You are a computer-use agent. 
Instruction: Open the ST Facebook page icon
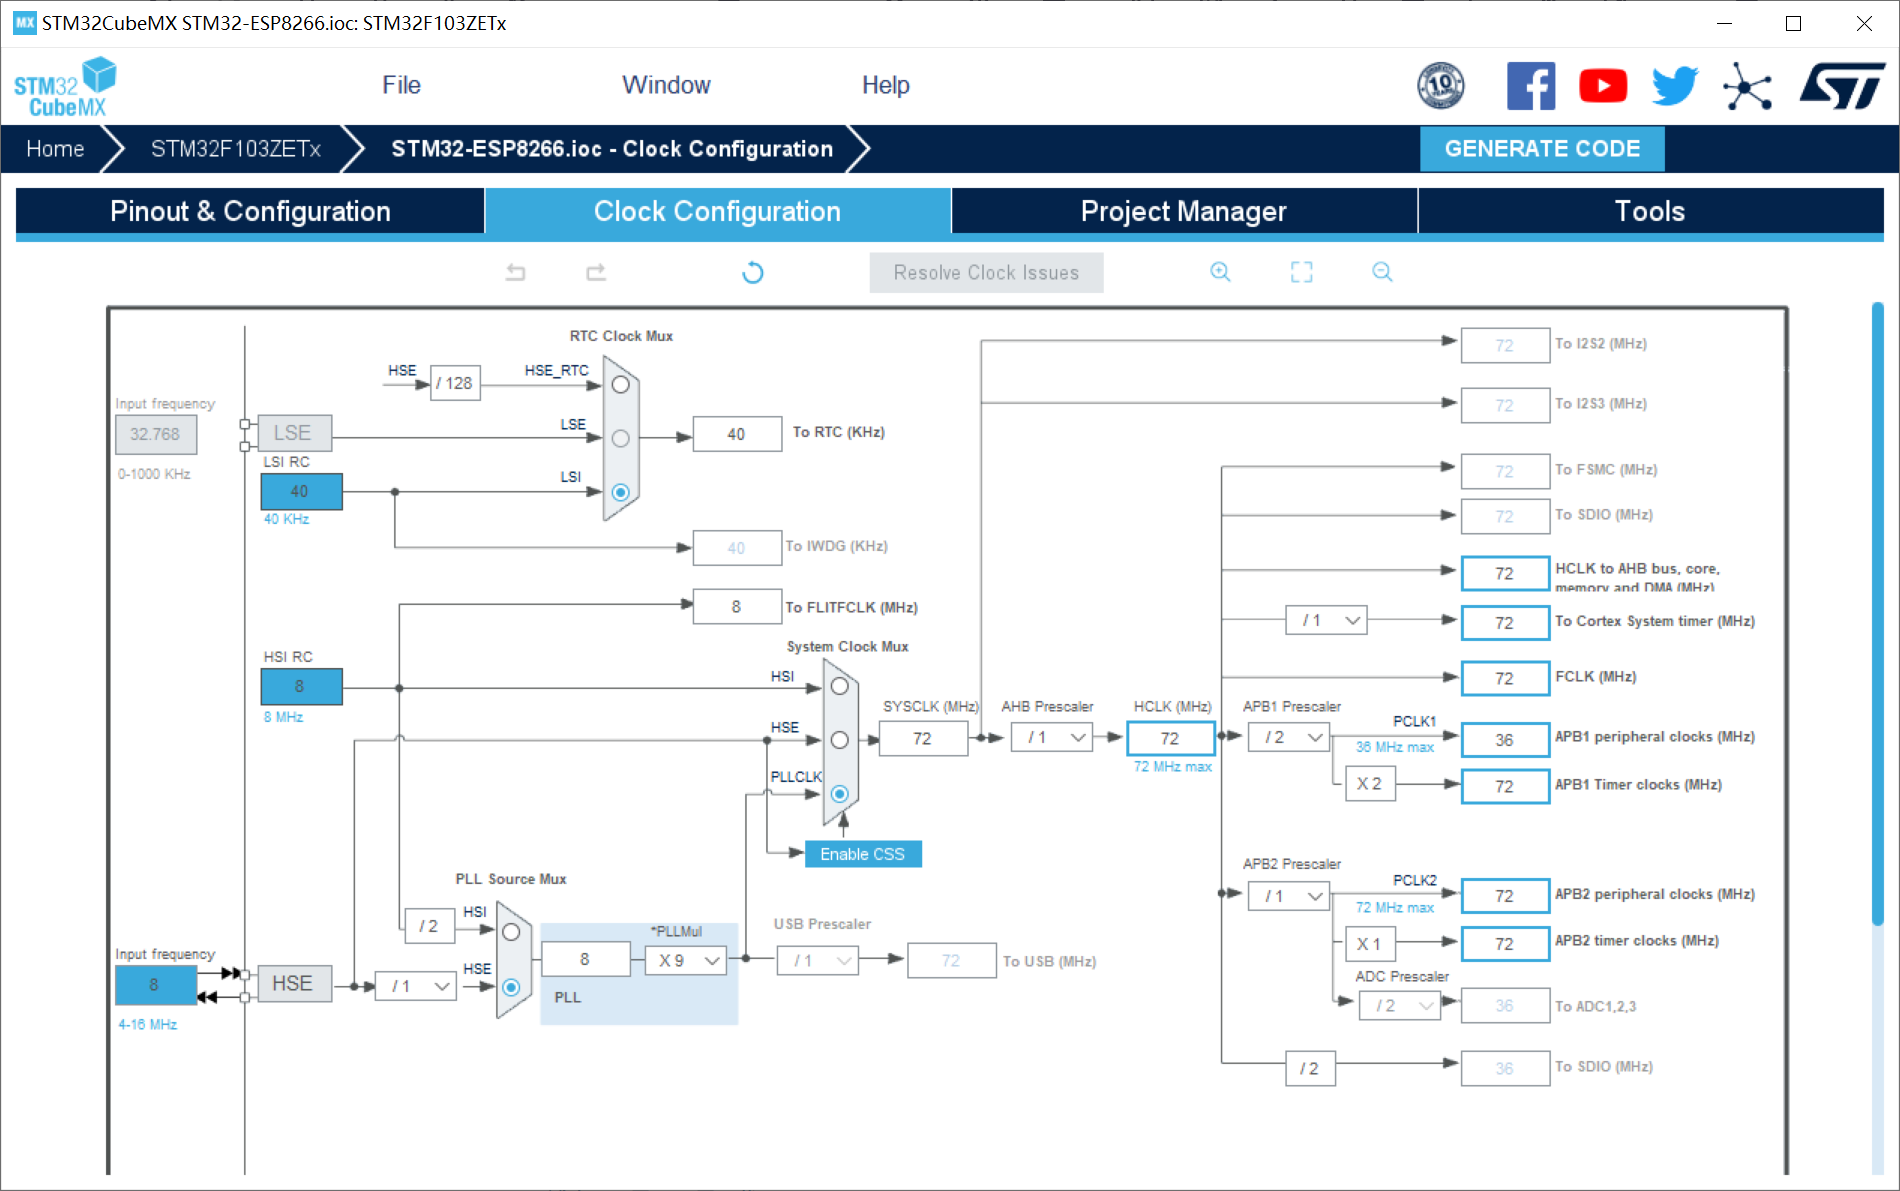pyautogui.click(x=1531, y=86)
